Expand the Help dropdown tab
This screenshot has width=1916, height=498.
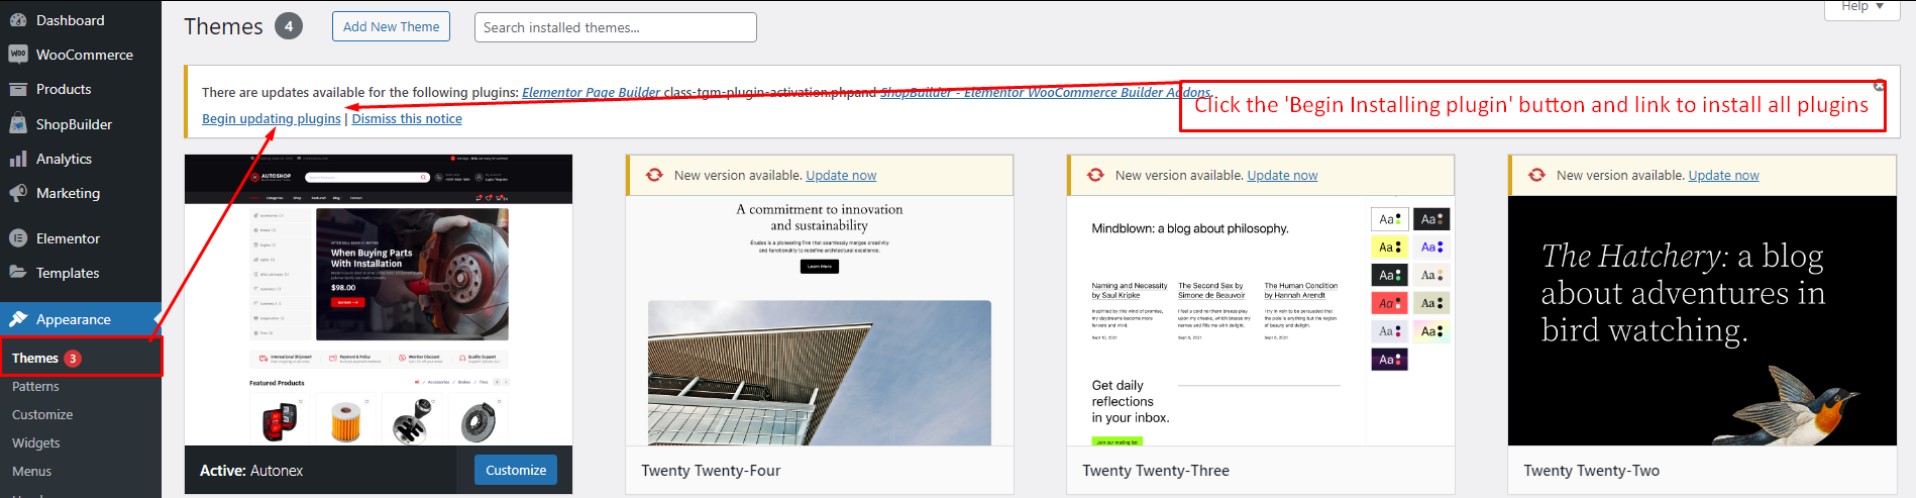tap(1862, 7)
